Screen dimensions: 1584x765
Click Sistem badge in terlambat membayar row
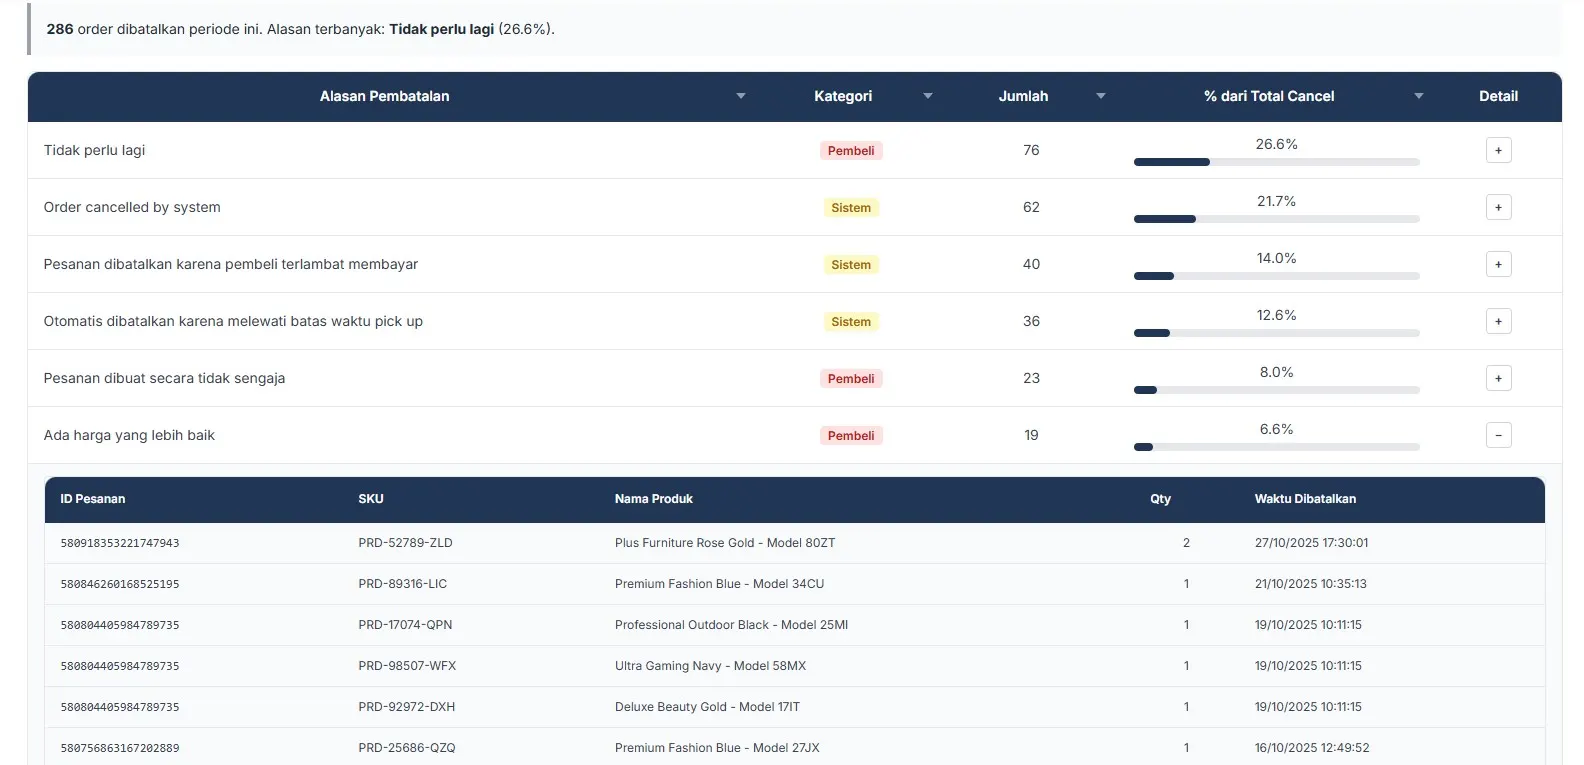[851, 265]
